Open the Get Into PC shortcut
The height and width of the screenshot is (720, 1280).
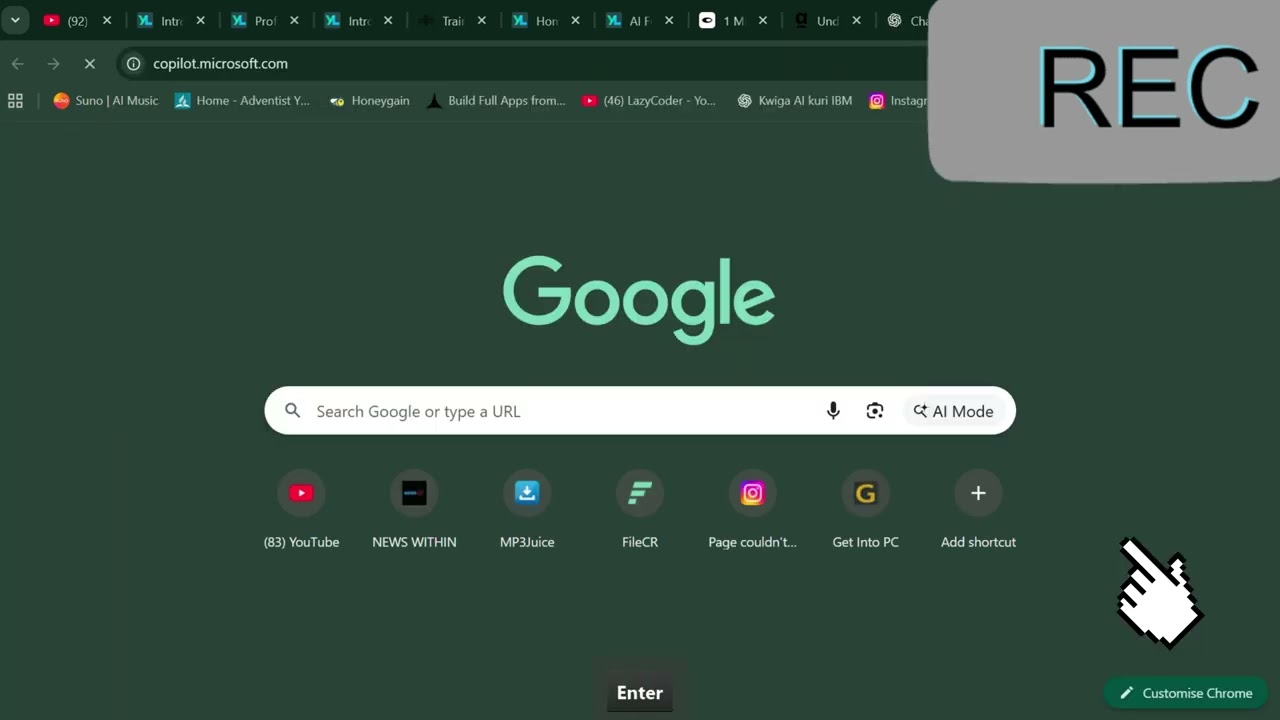point(866,510)
